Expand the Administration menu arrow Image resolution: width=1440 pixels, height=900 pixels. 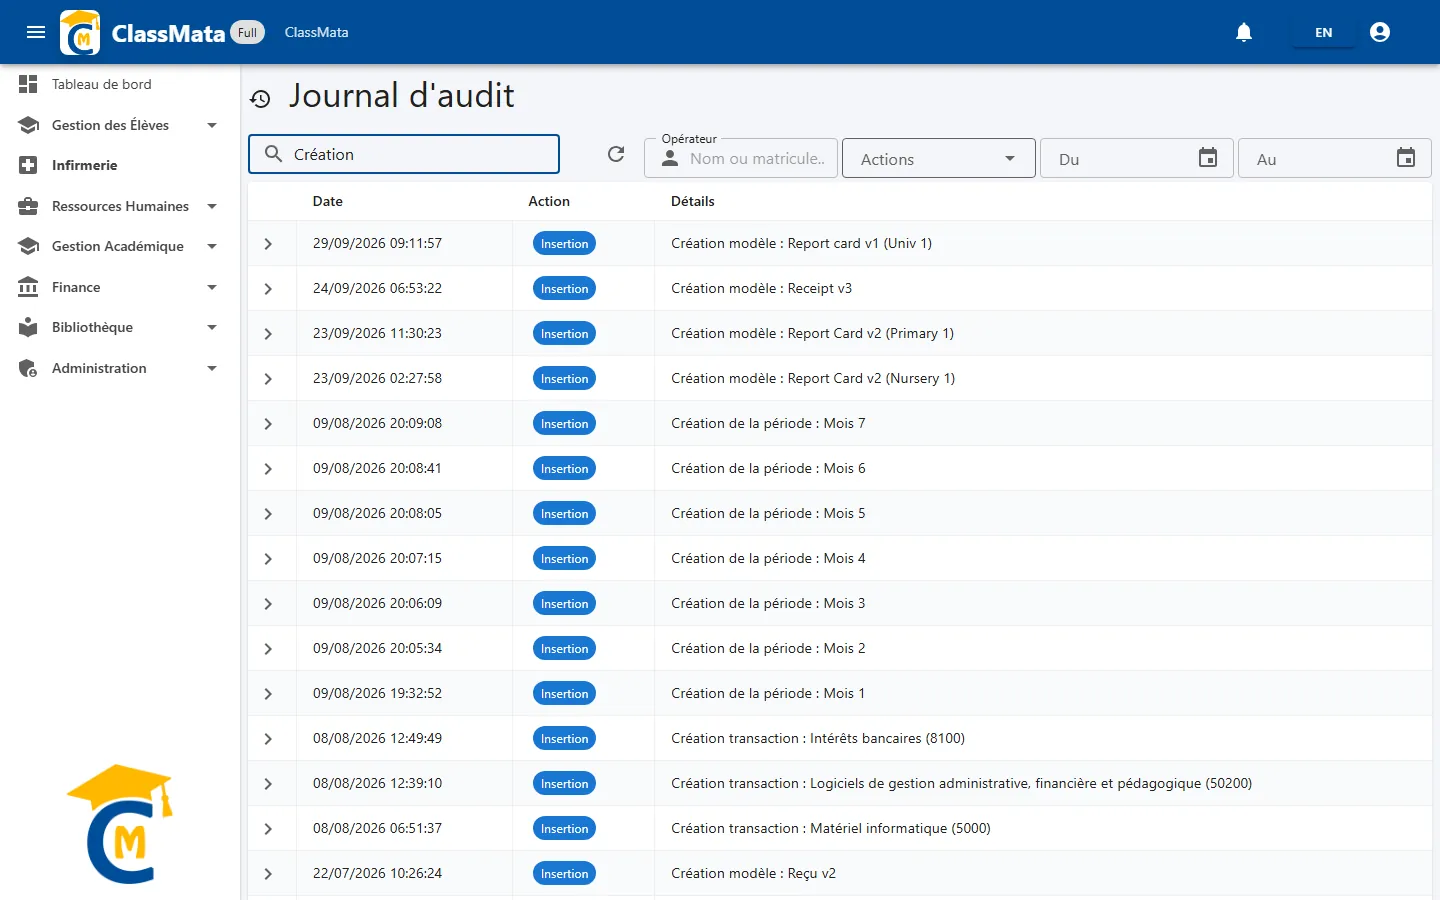[x=212, y=368]
